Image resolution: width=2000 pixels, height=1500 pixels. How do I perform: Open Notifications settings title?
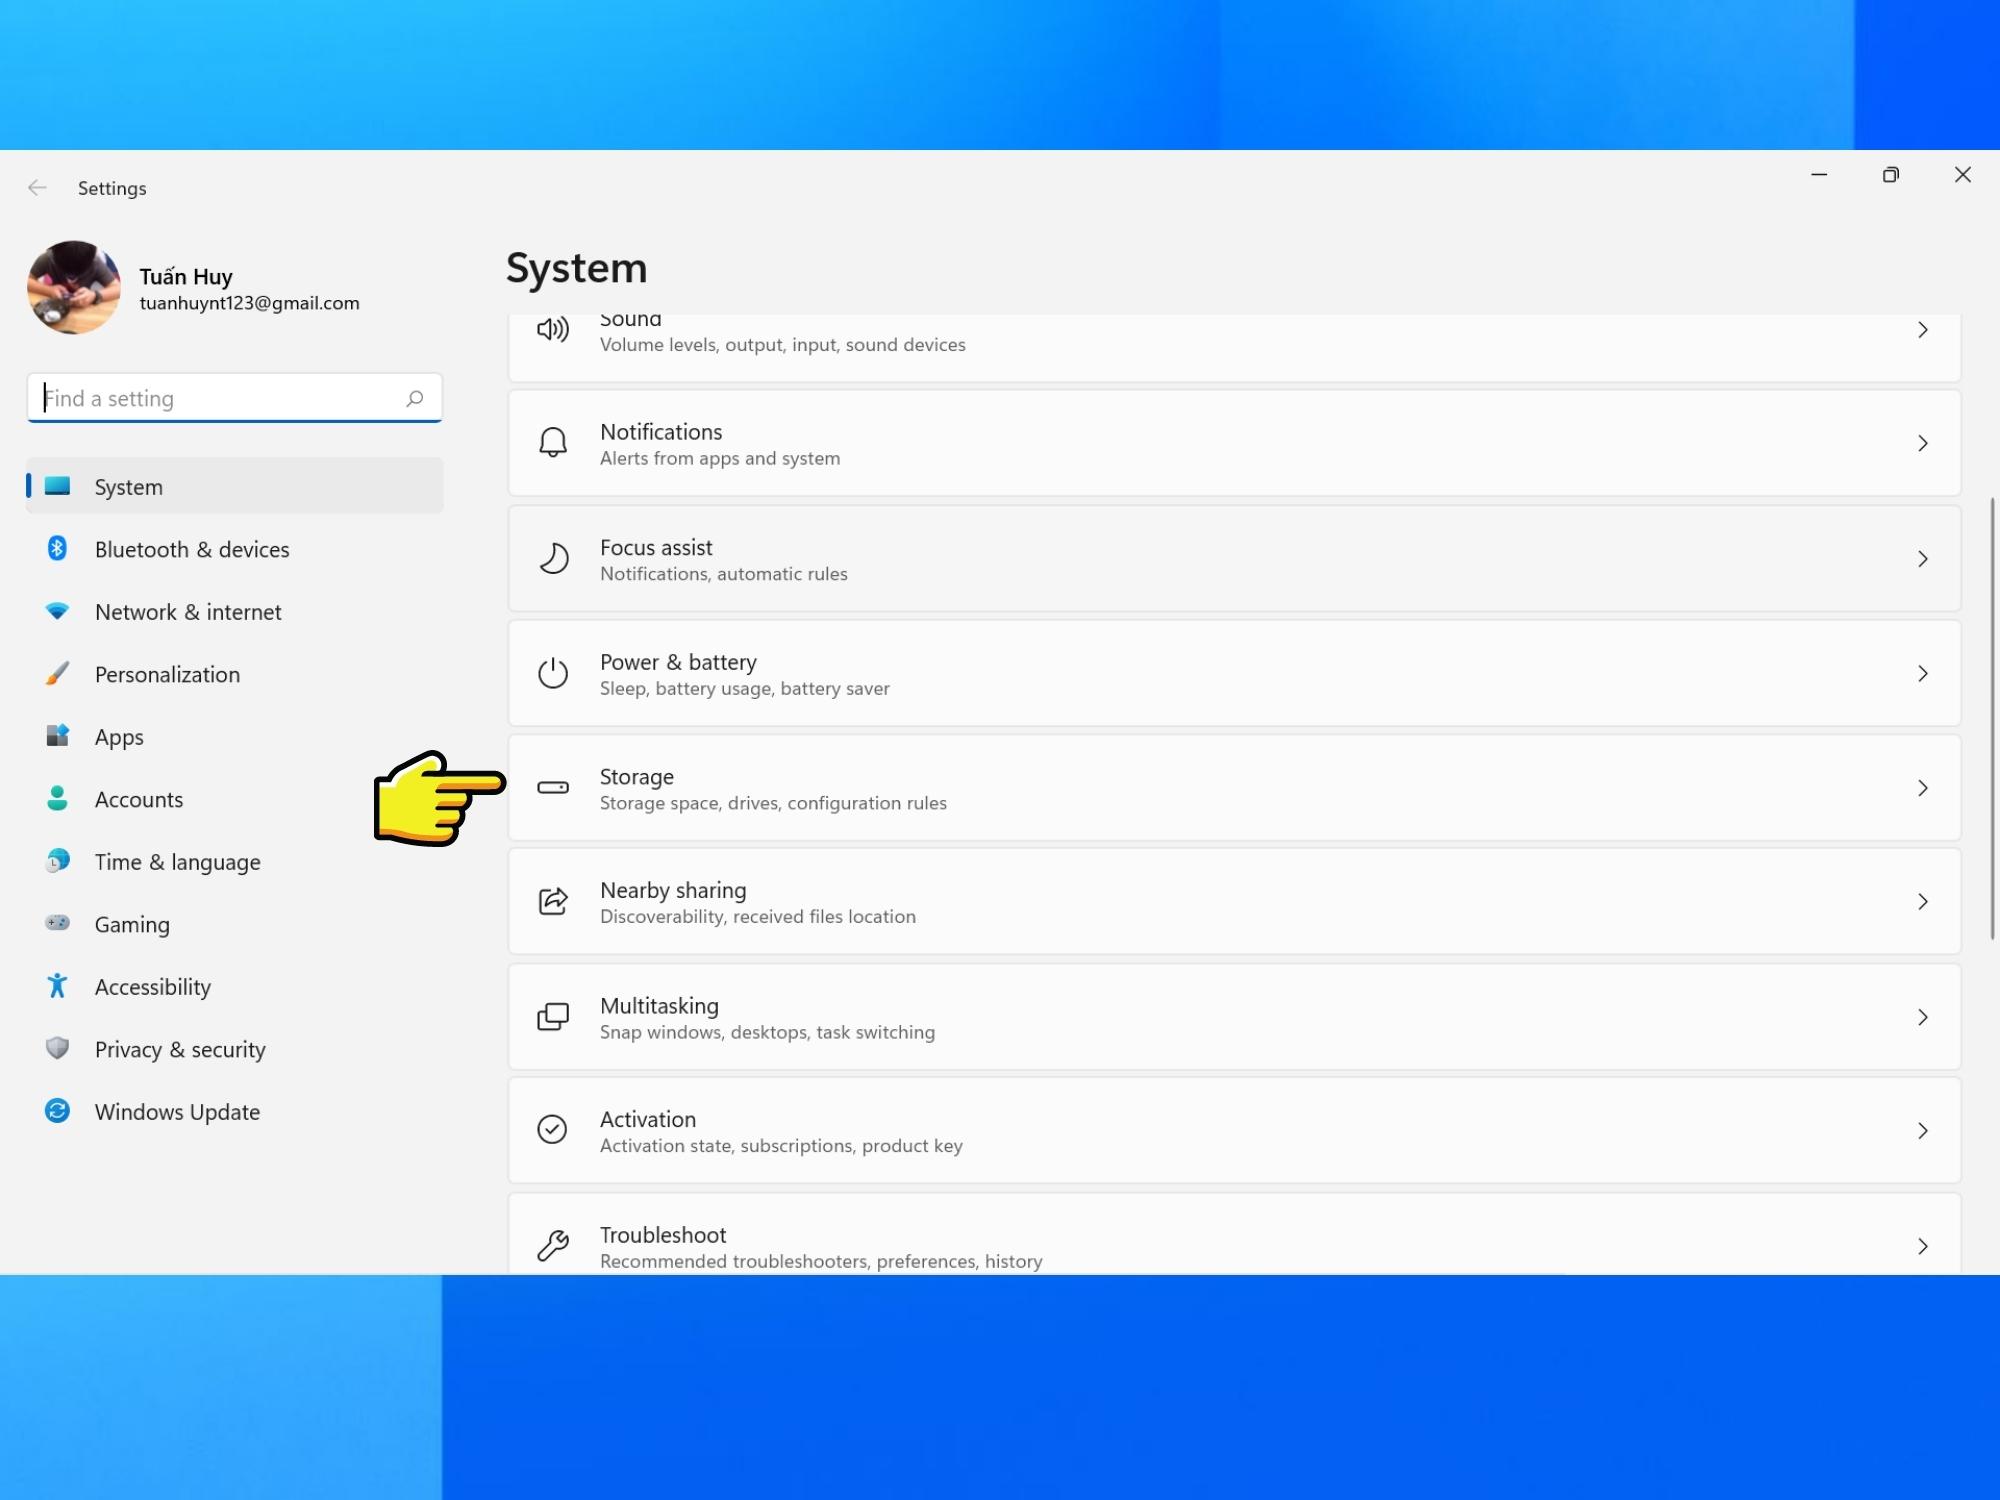tap(661, 432)
